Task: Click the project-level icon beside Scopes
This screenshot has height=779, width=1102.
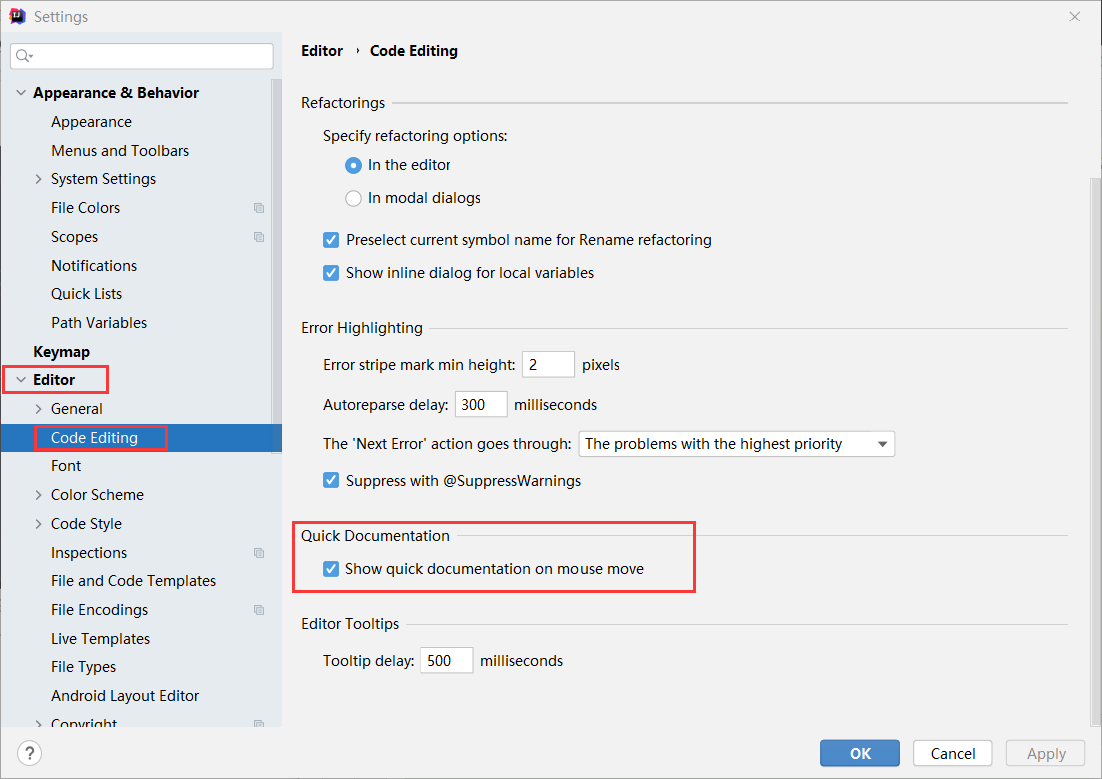Action: [x=259, y=237]
